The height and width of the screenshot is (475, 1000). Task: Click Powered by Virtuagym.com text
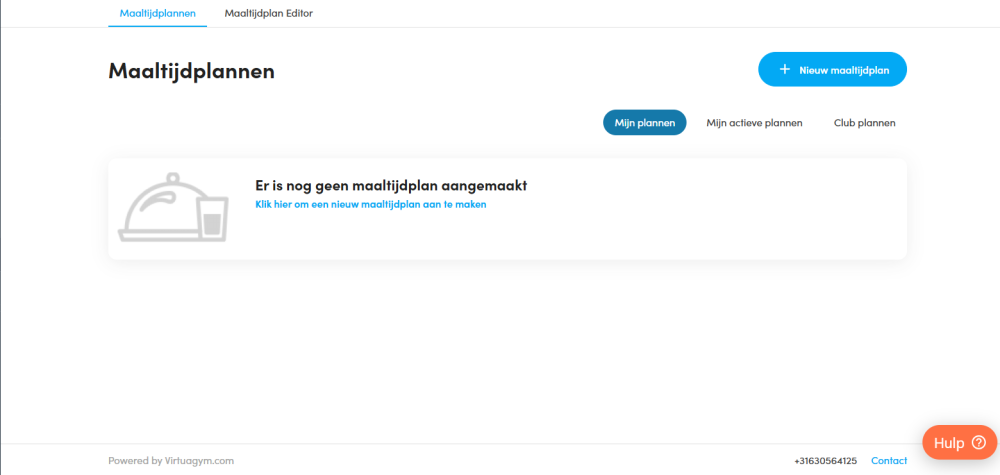[x=171, y=460]
